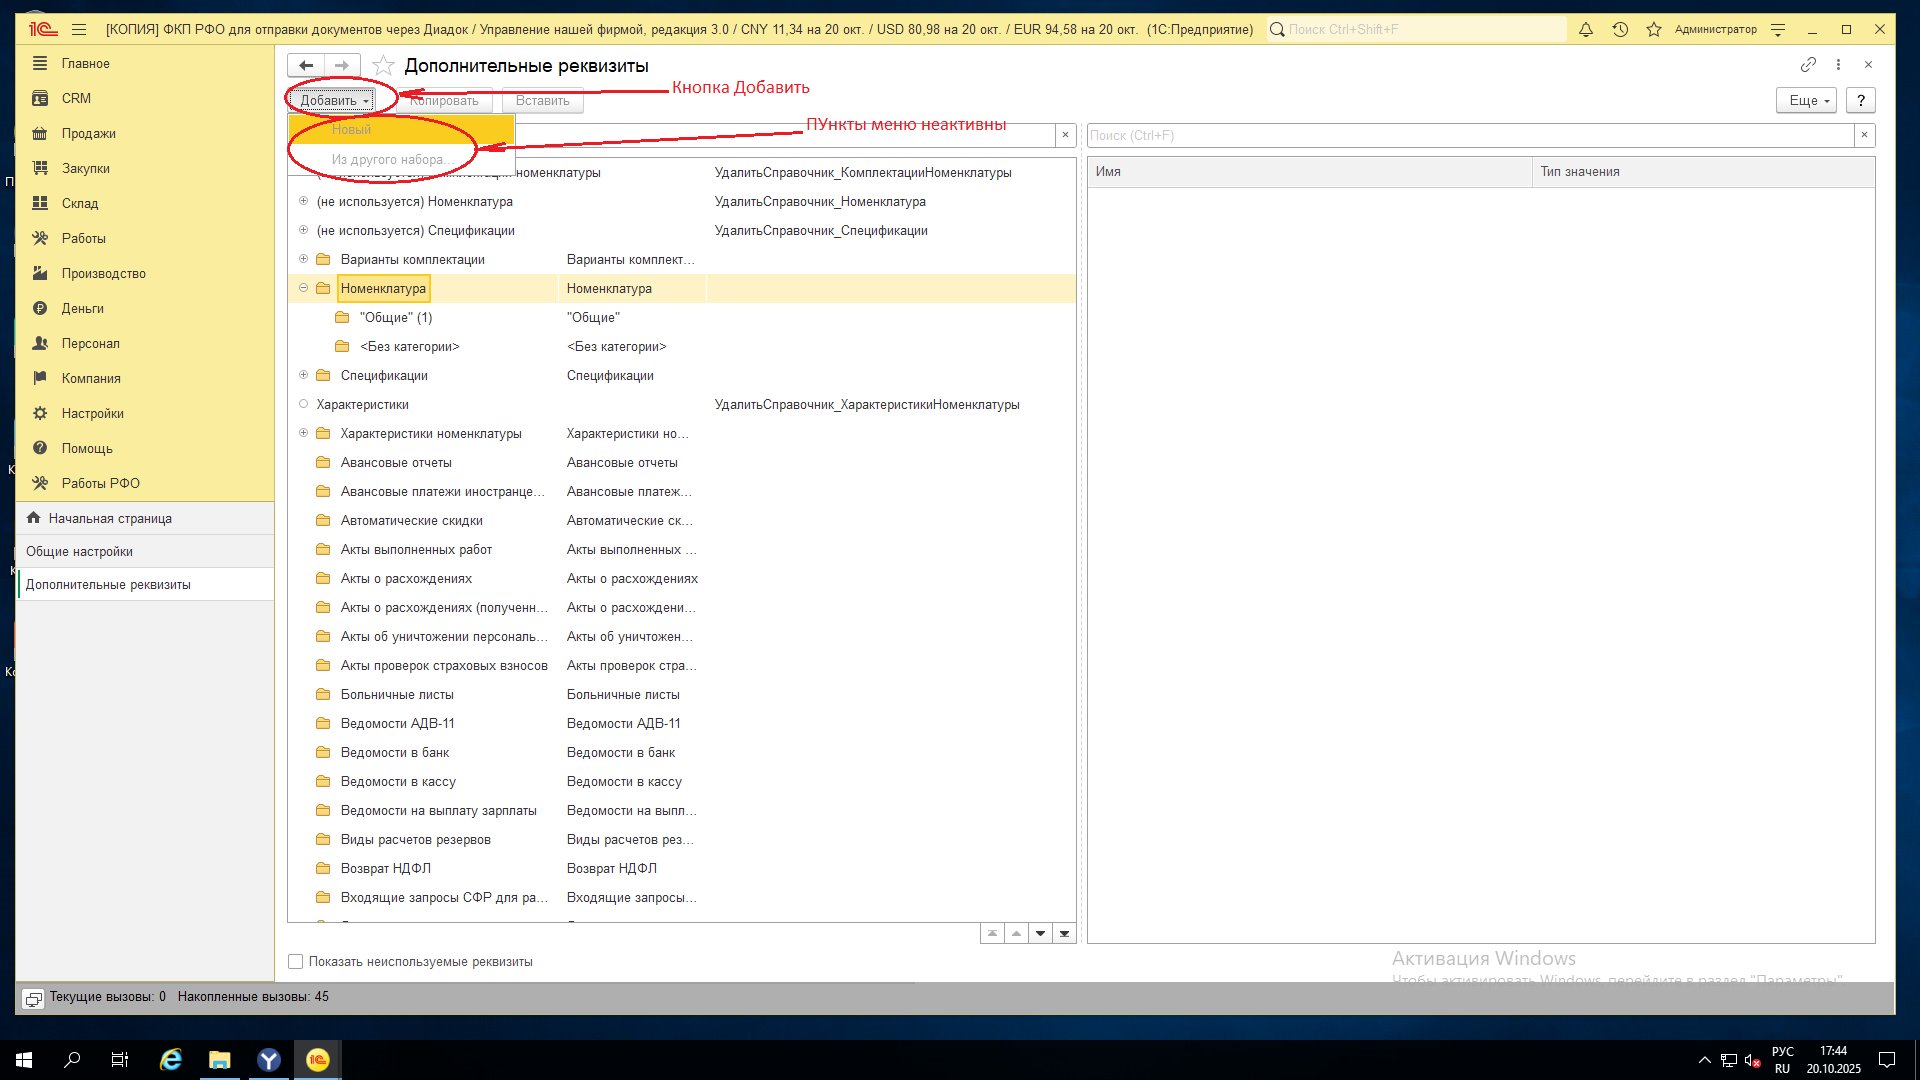Open the history clock icon
Image resolution: width=1920 pixels, height=1080 pixels.
point(1620,30)
